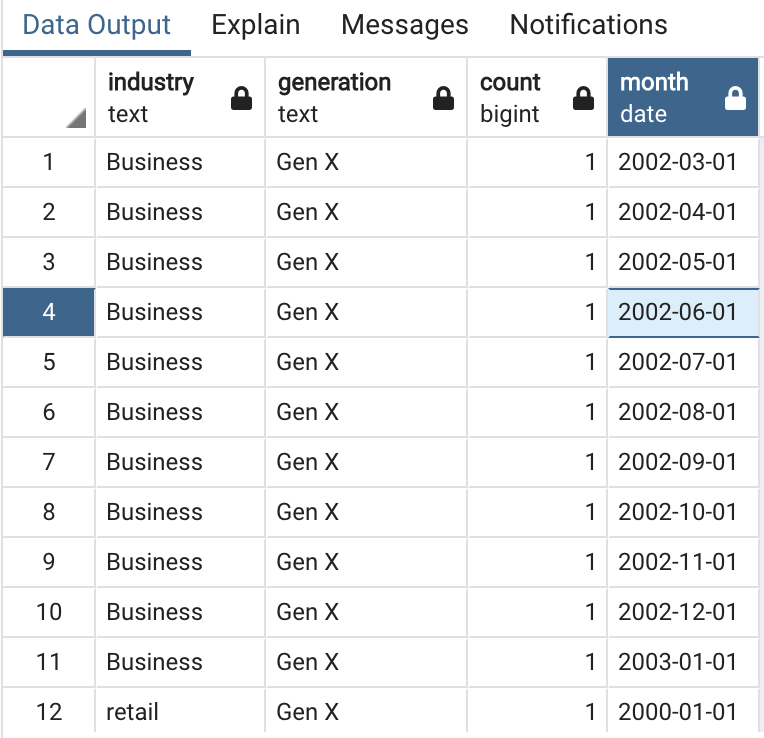Click the 2002-07-01 month cell
The width and height of the screenshot is (764, 738).
pos(683,362)
